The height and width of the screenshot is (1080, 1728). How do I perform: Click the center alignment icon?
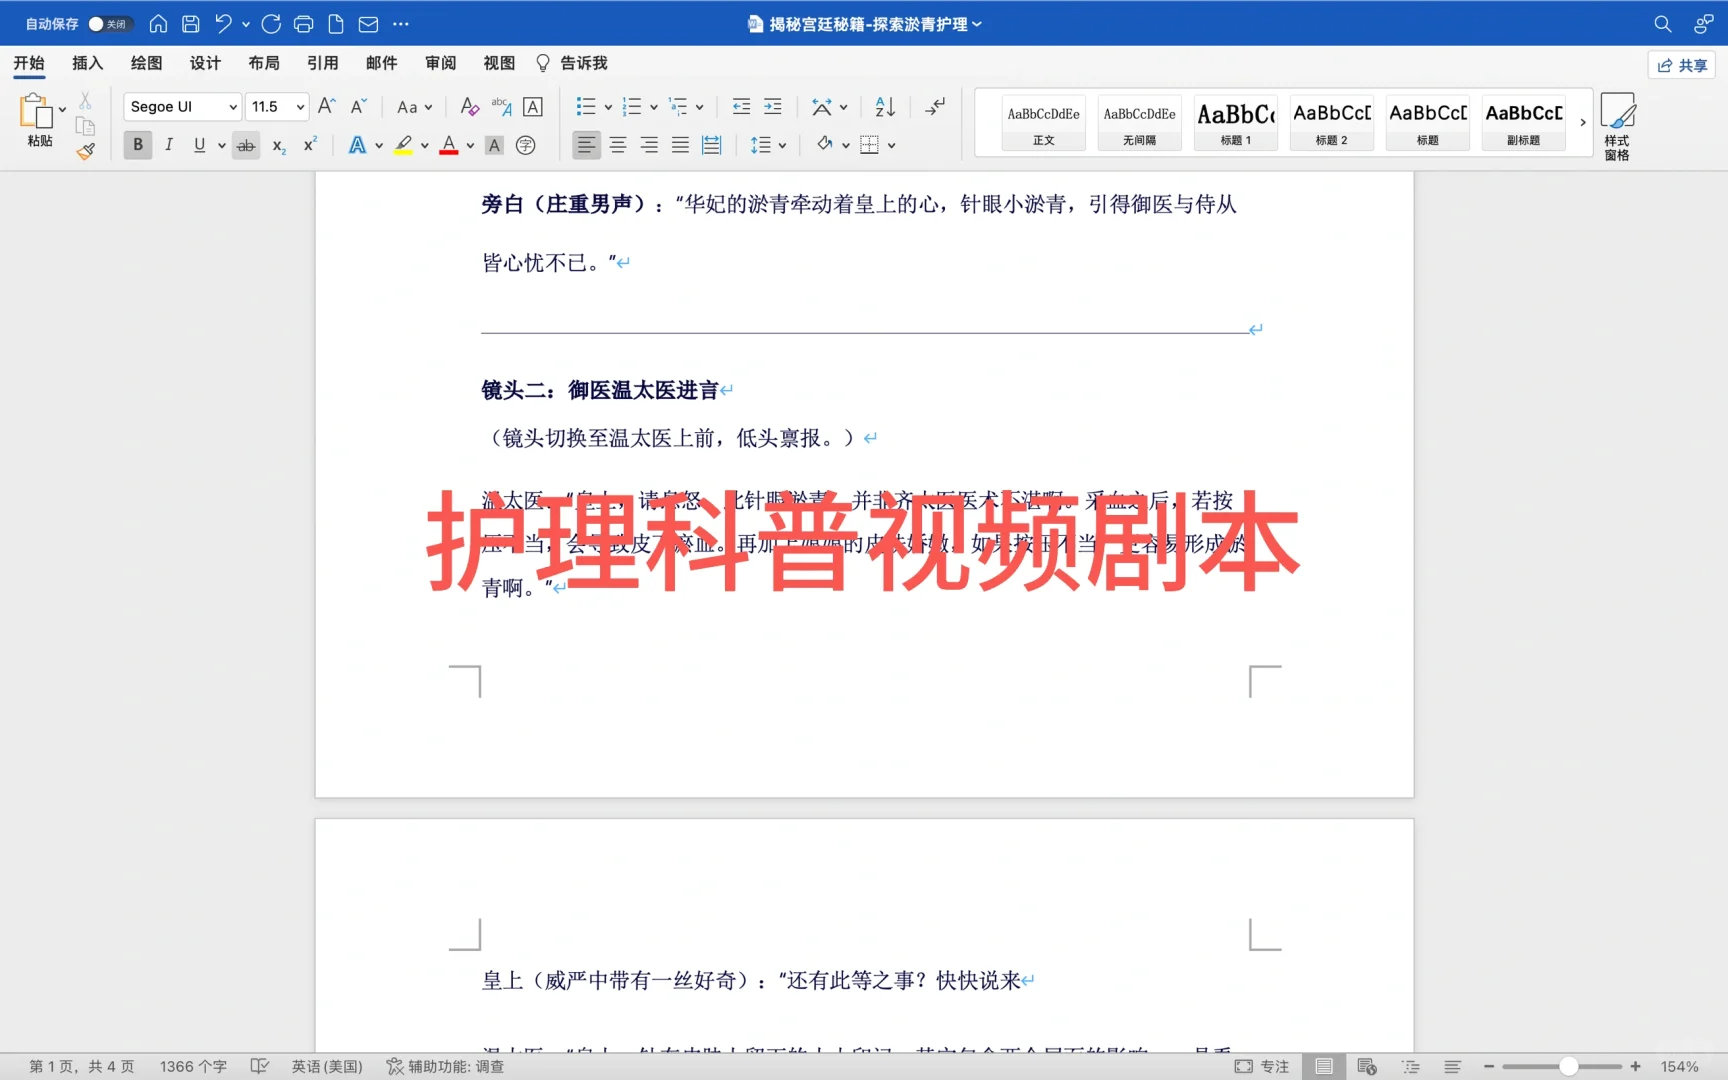618,145
